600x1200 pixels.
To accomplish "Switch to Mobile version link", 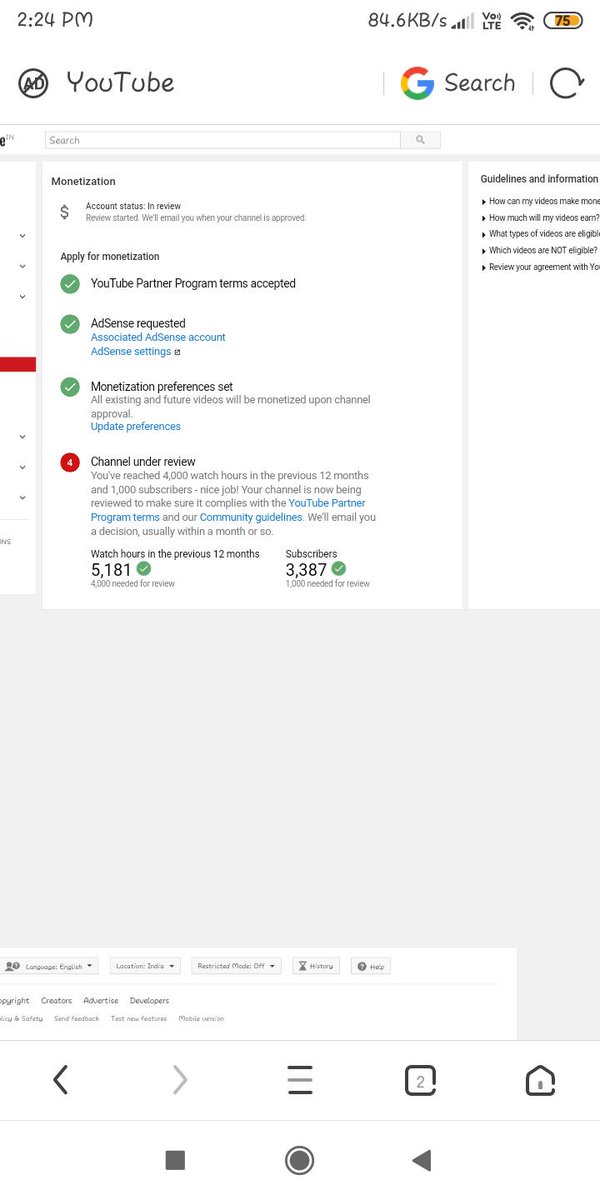I will coord(201,1019).
